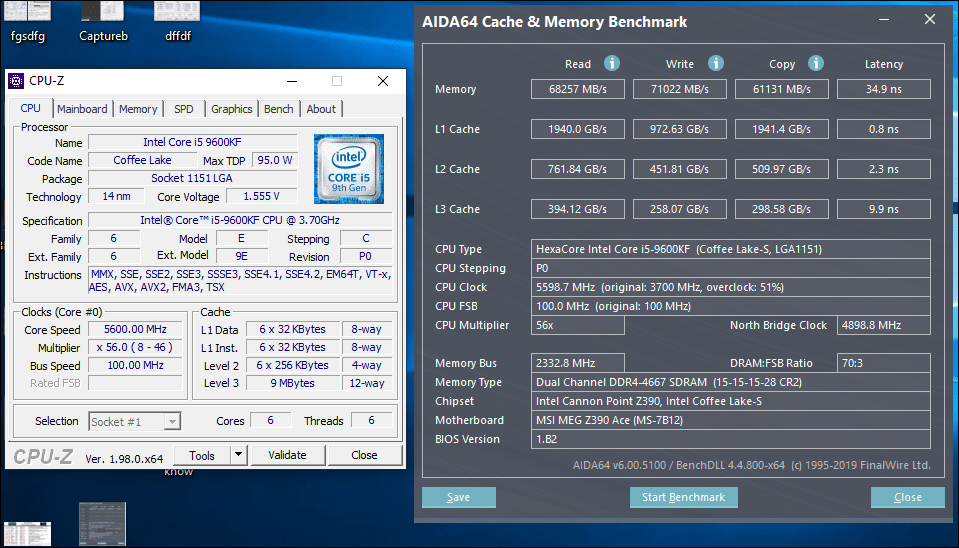The width and height of the screenshot is (959, 548).
Task: Select the bottom-left desktop screenshot icon
Action: click(x=28, y=533)
